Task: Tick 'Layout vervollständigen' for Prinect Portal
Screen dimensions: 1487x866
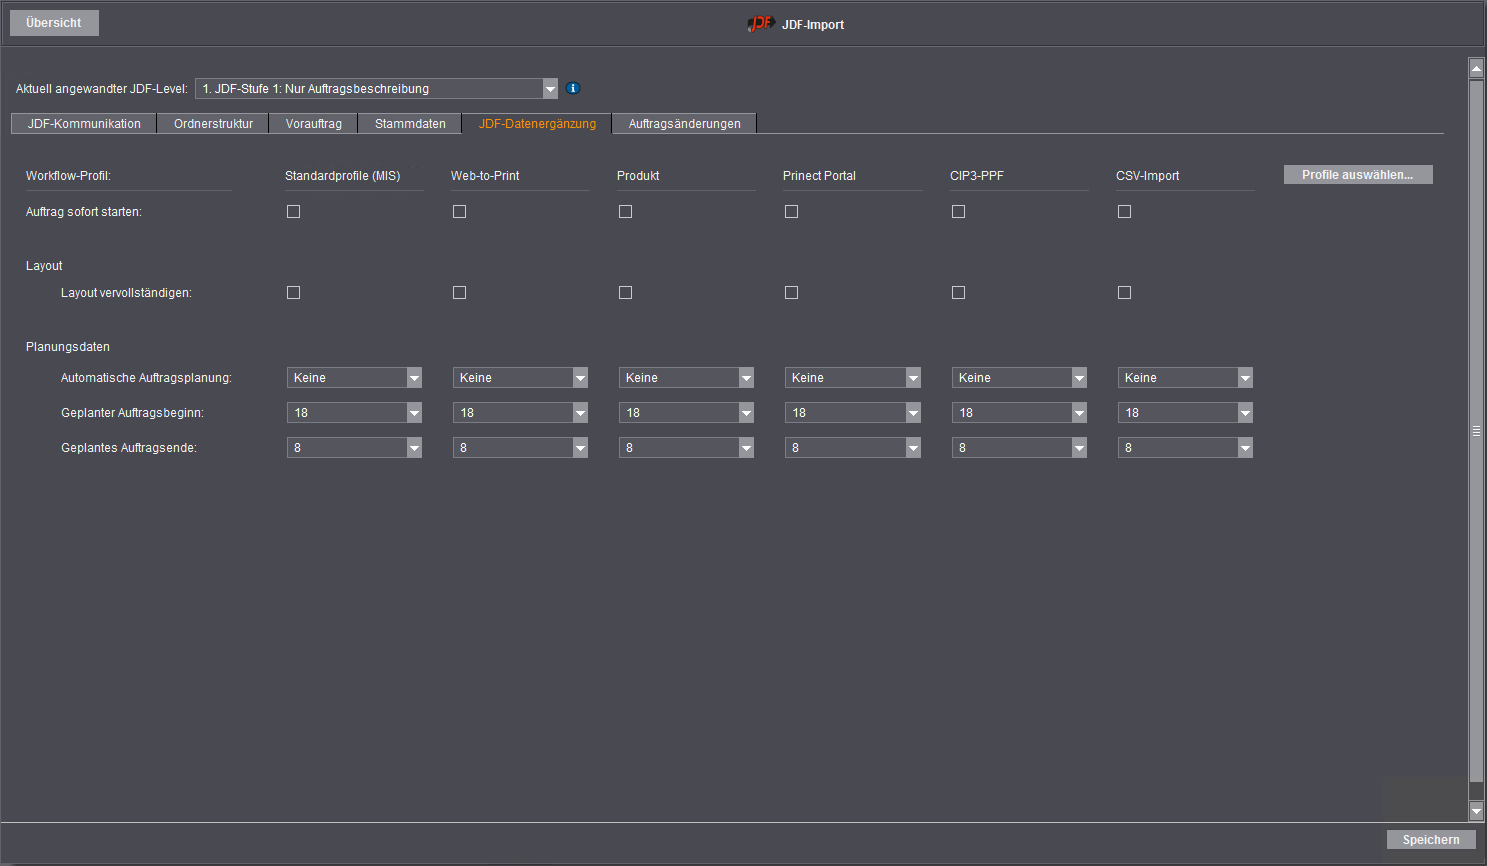Action: click(x=791, y=292)
